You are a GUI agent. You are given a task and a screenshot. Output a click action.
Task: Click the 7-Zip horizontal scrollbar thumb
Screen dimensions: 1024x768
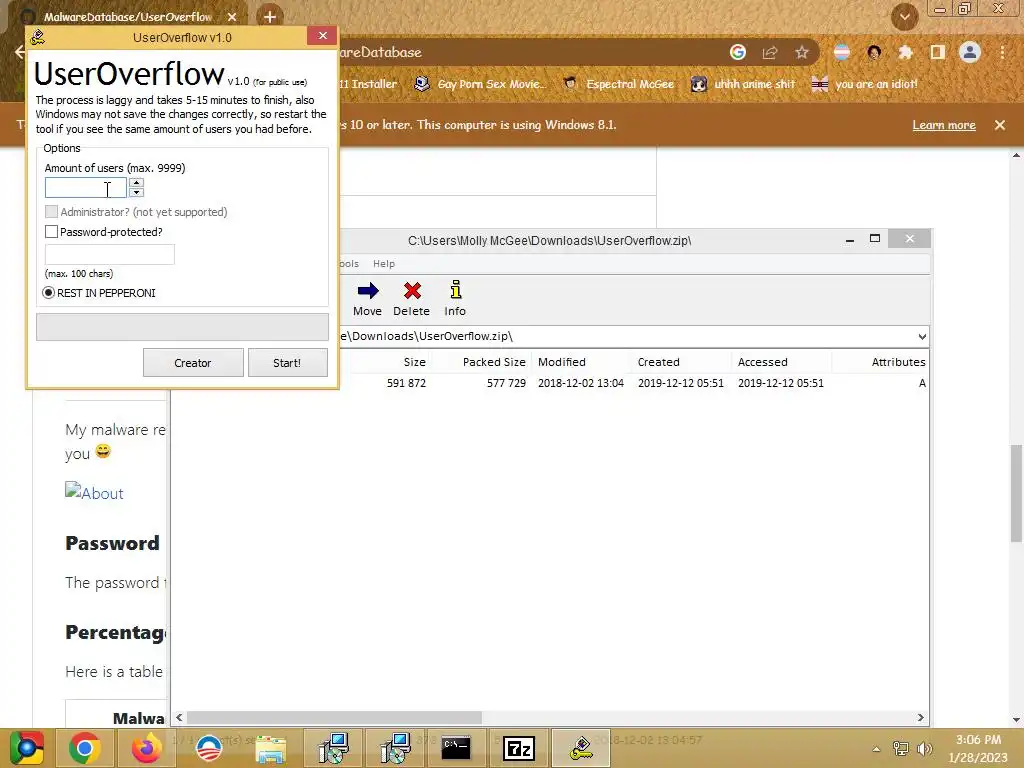coord(334,718)
